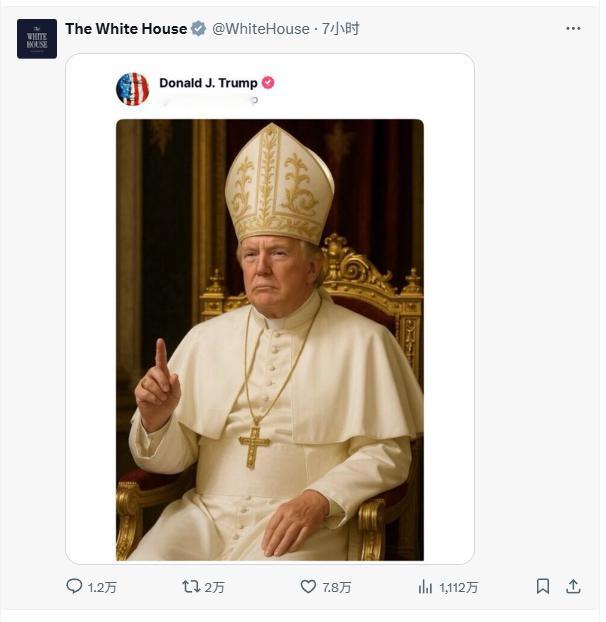Click the repost arrows icon
The image size is (606, 622).
[191, 586]
